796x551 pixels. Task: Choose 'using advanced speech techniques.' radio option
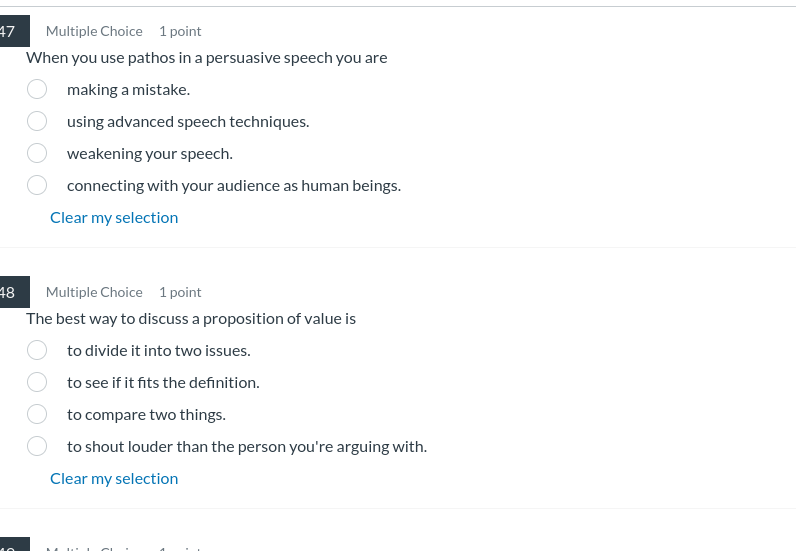click(37, 121)
